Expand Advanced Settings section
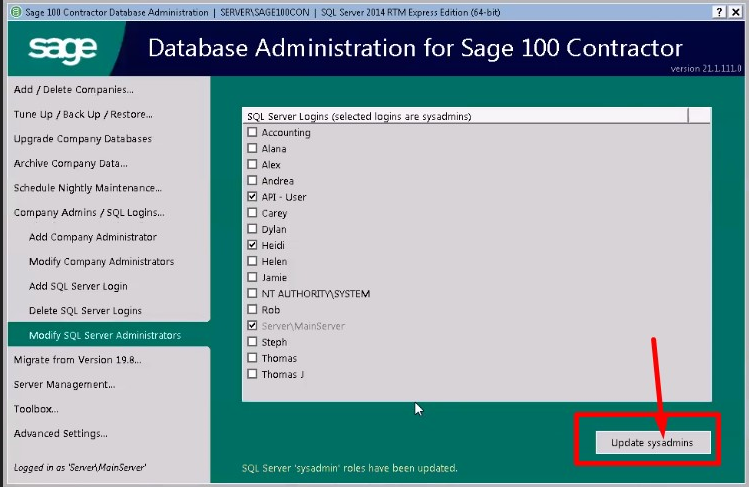This screenshot has height=487, width=749. [61, 434]
